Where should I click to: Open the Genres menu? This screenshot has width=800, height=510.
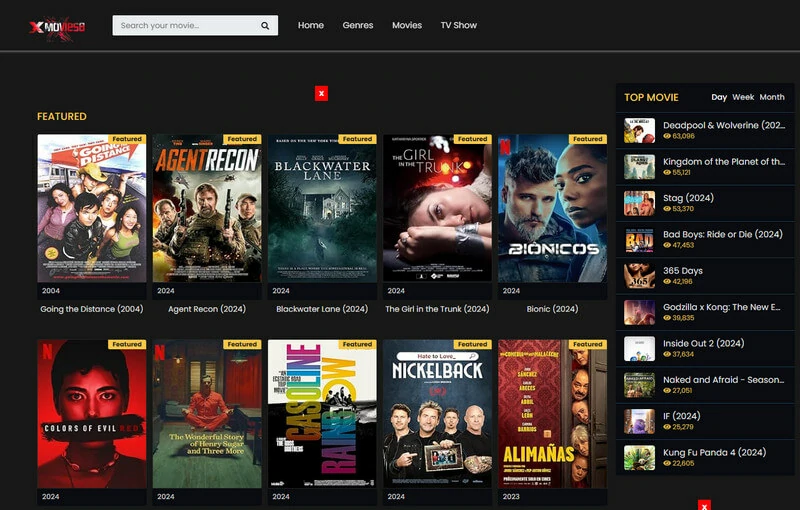358,25
